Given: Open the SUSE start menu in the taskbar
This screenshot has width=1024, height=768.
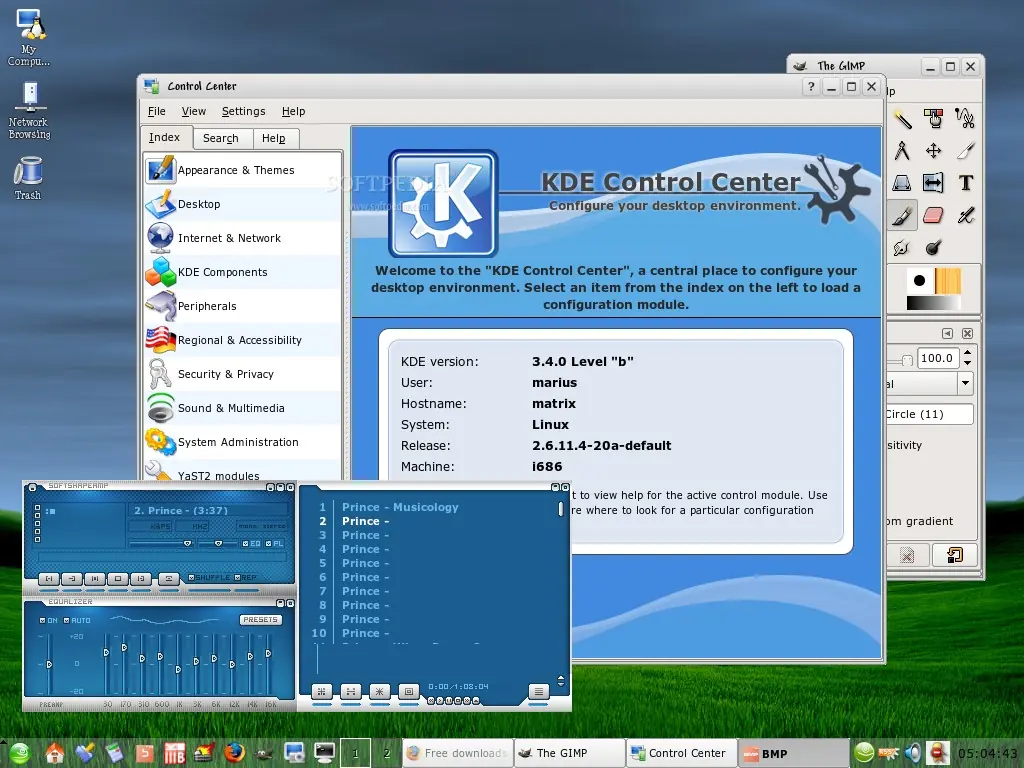Looking at the screenshot, I should click(19, 753).
